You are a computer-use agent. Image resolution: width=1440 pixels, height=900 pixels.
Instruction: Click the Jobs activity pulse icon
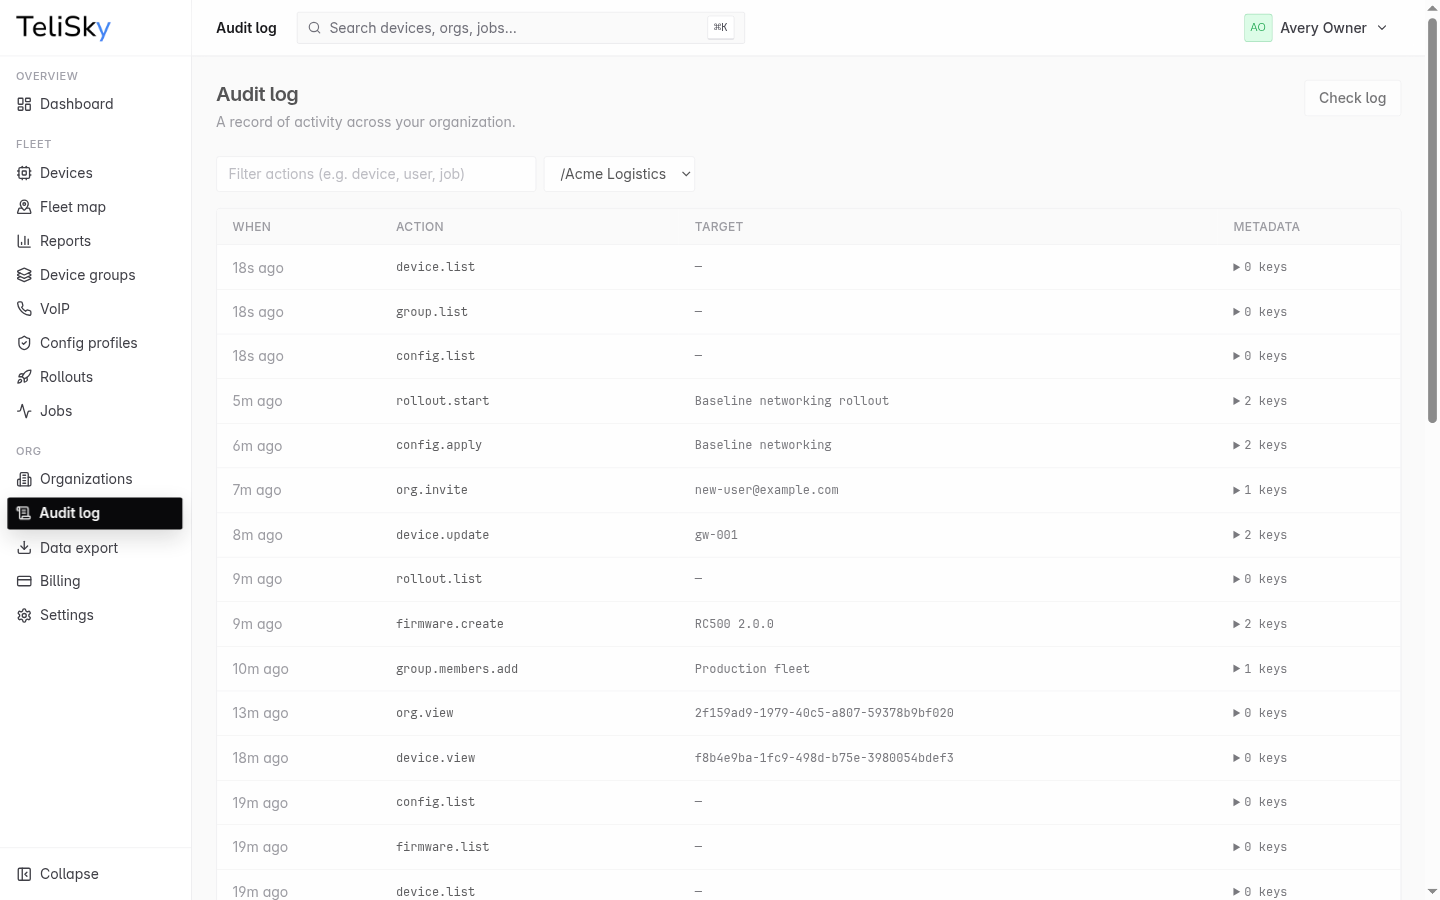(x=24, y=411)
